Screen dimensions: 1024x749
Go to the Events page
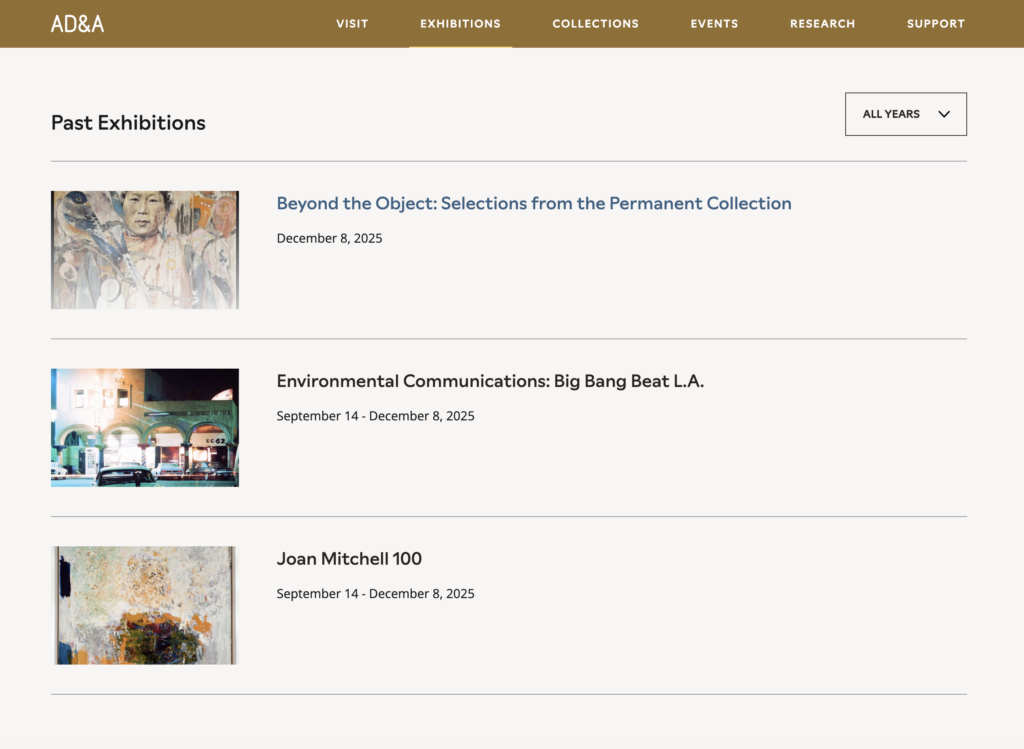tap(714, 24)
